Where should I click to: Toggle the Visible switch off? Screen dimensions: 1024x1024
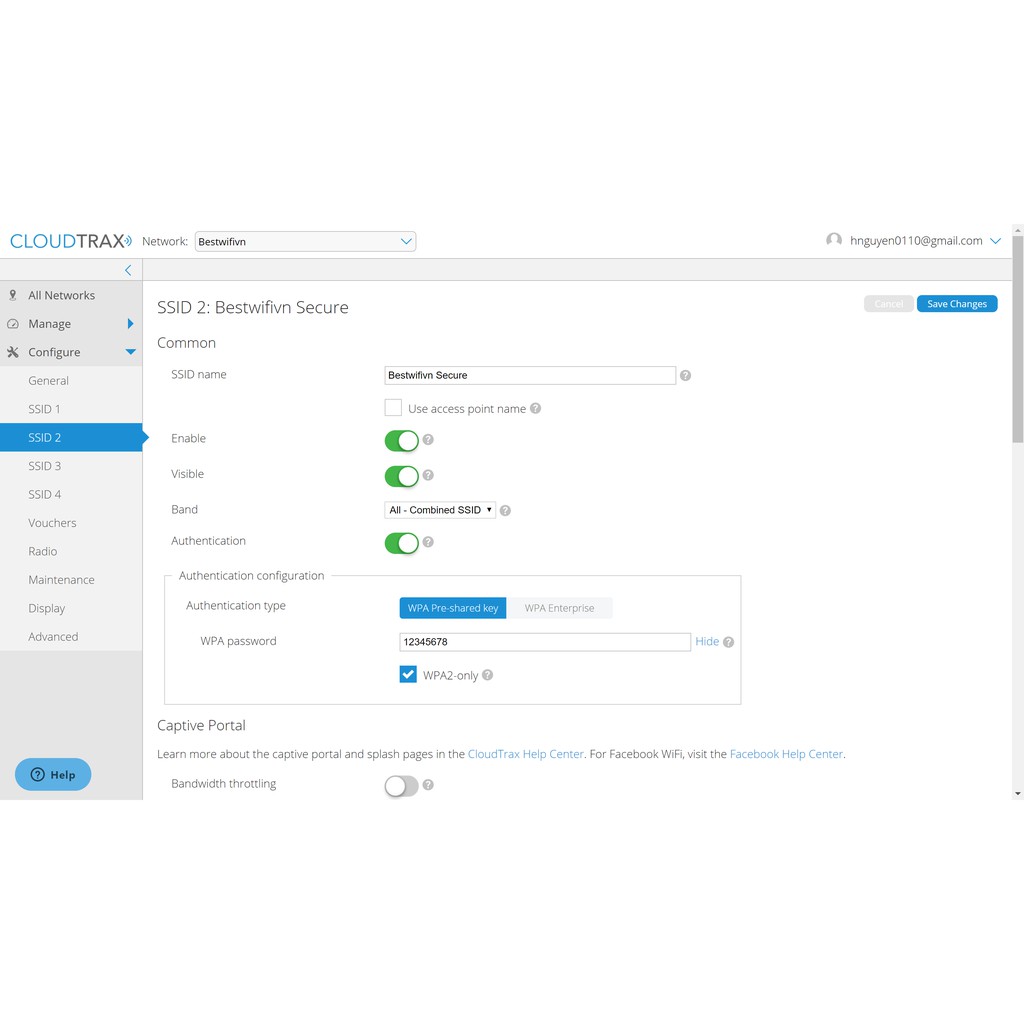pos(402,476)
